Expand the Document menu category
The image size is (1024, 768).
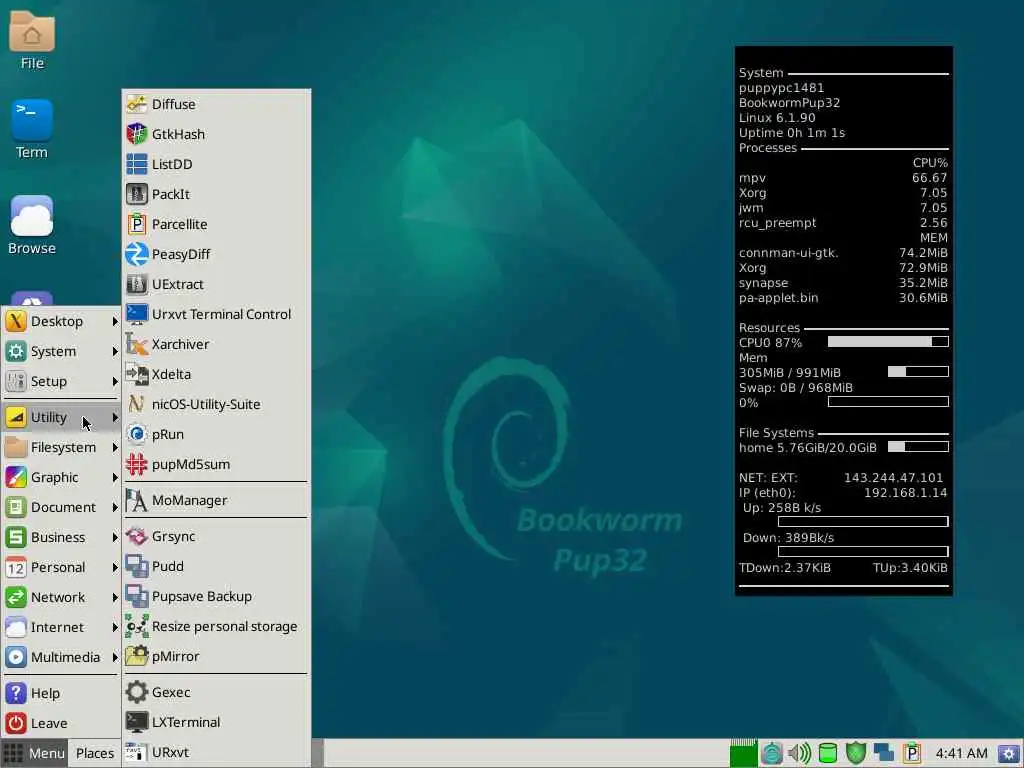pos(61,507)
